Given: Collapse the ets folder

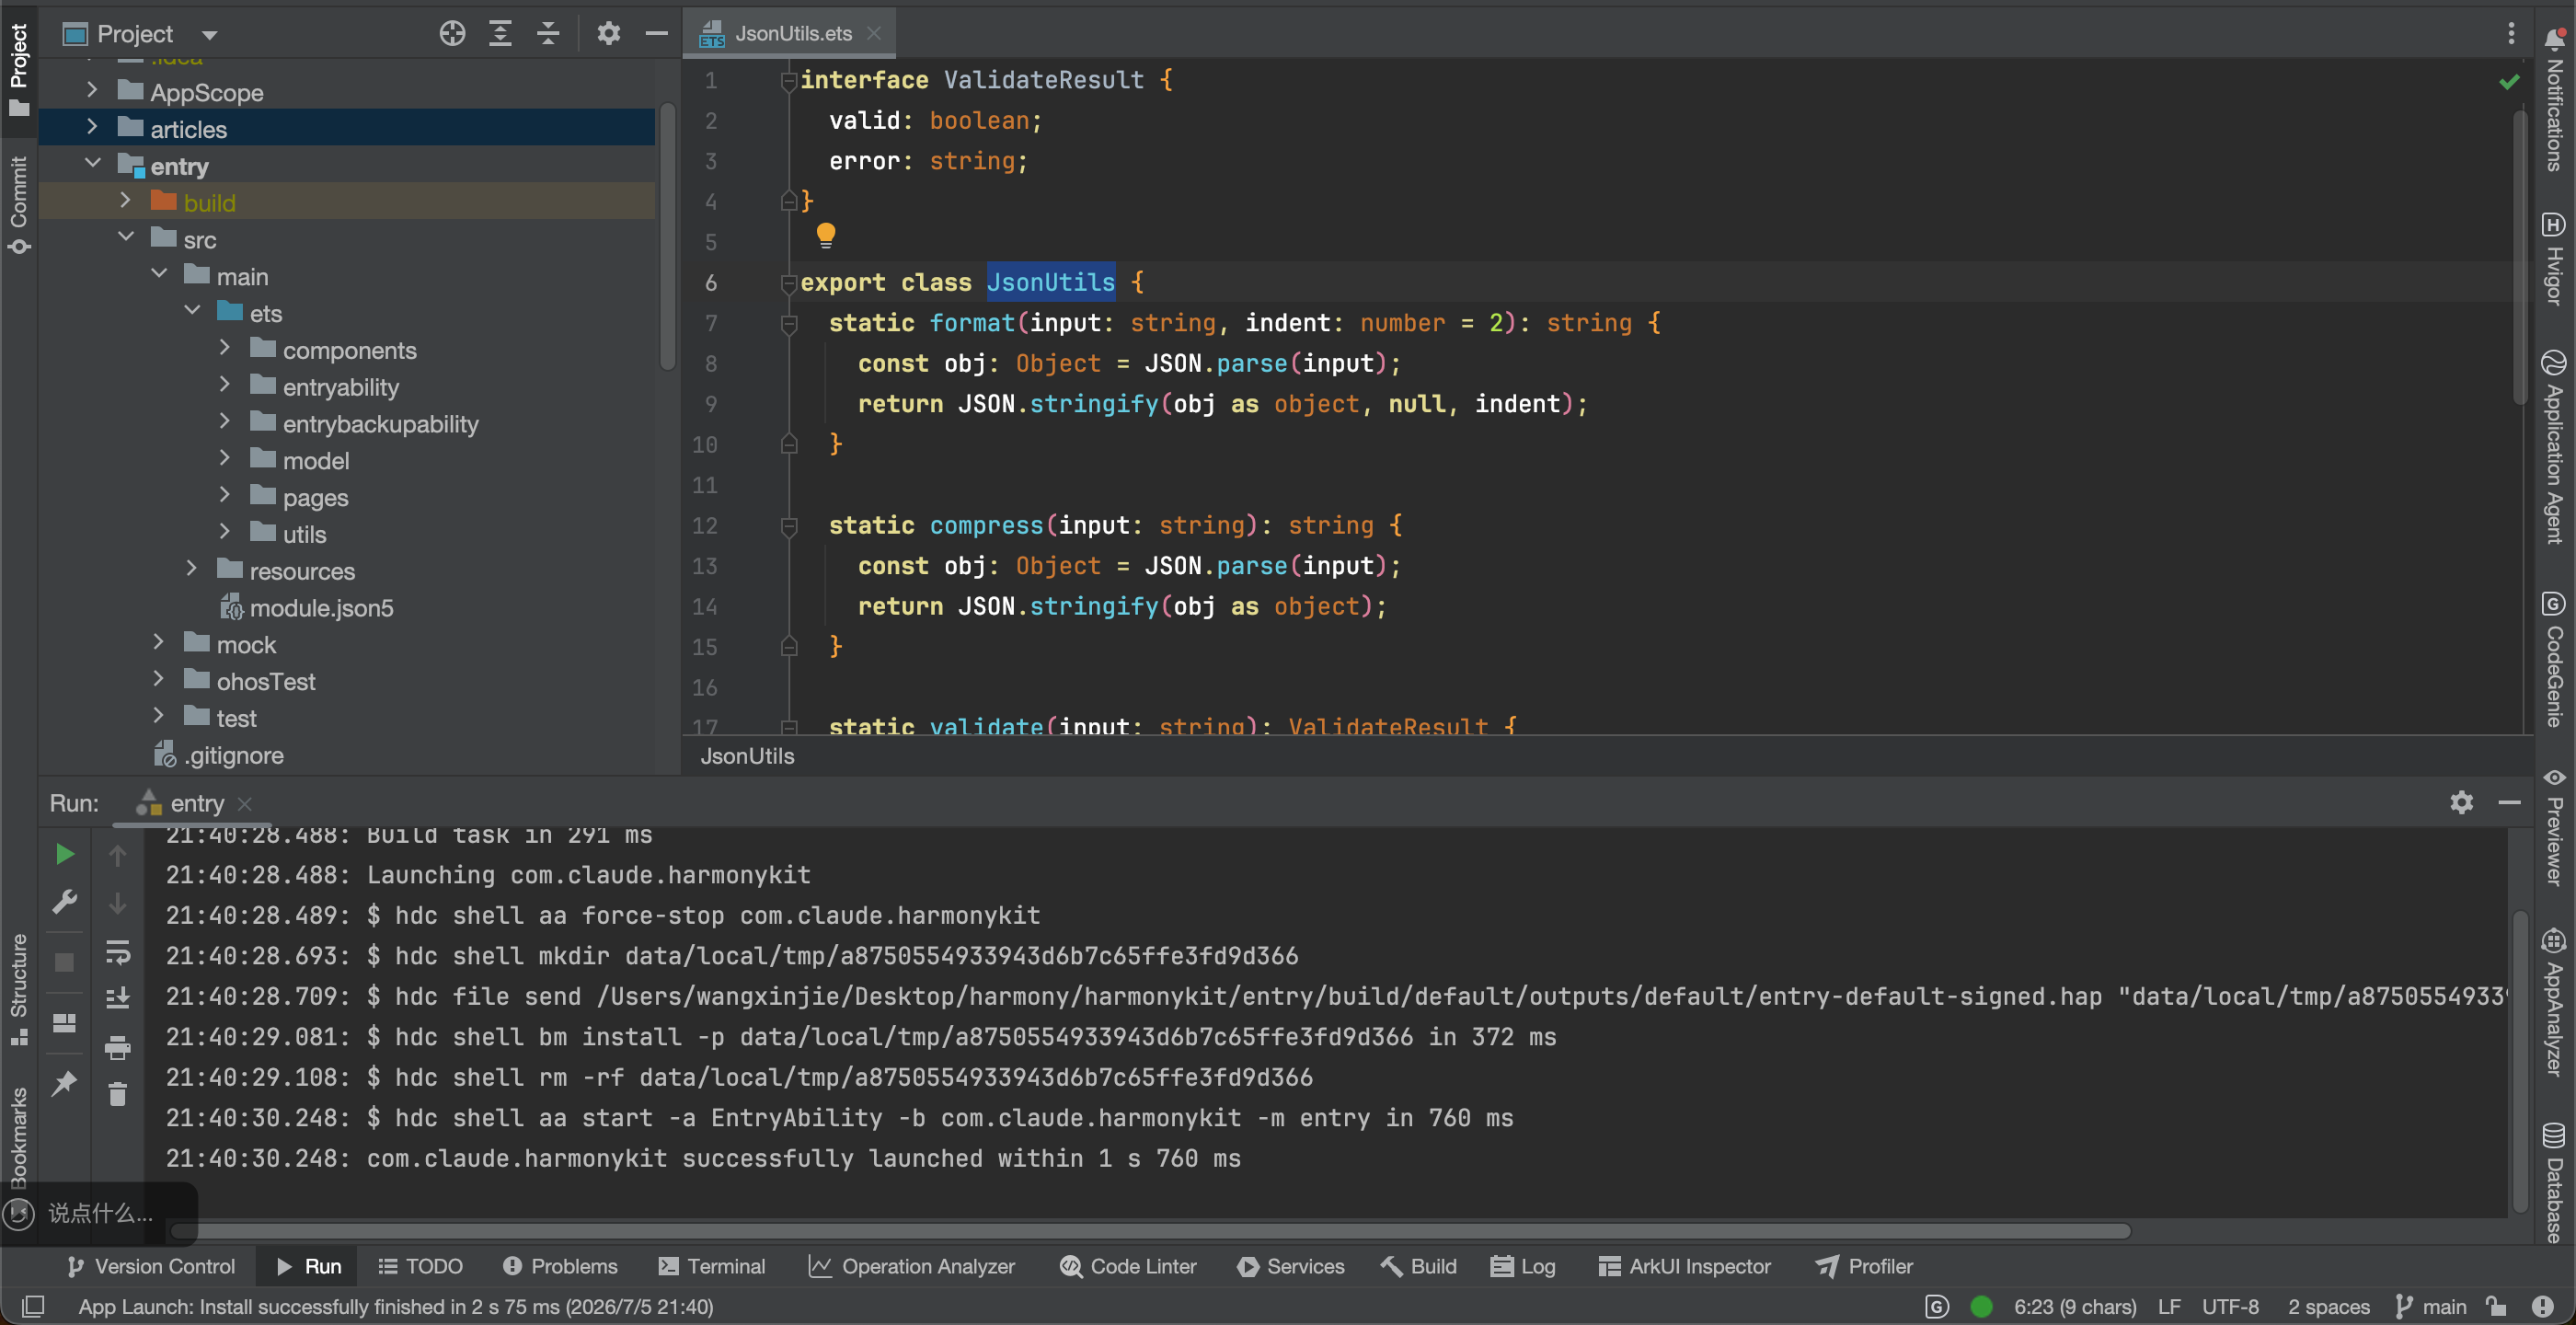Looking at the screenshot, I should coord(192,312).
